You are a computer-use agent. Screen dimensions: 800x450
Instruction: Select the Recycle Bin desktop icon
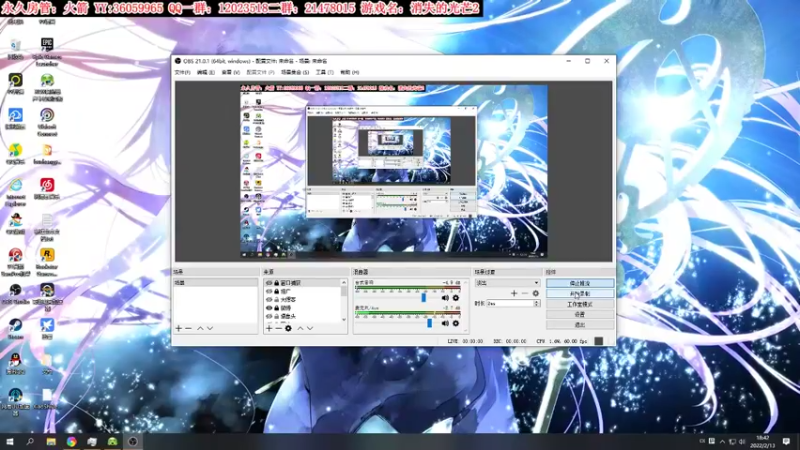click(15, 49)
